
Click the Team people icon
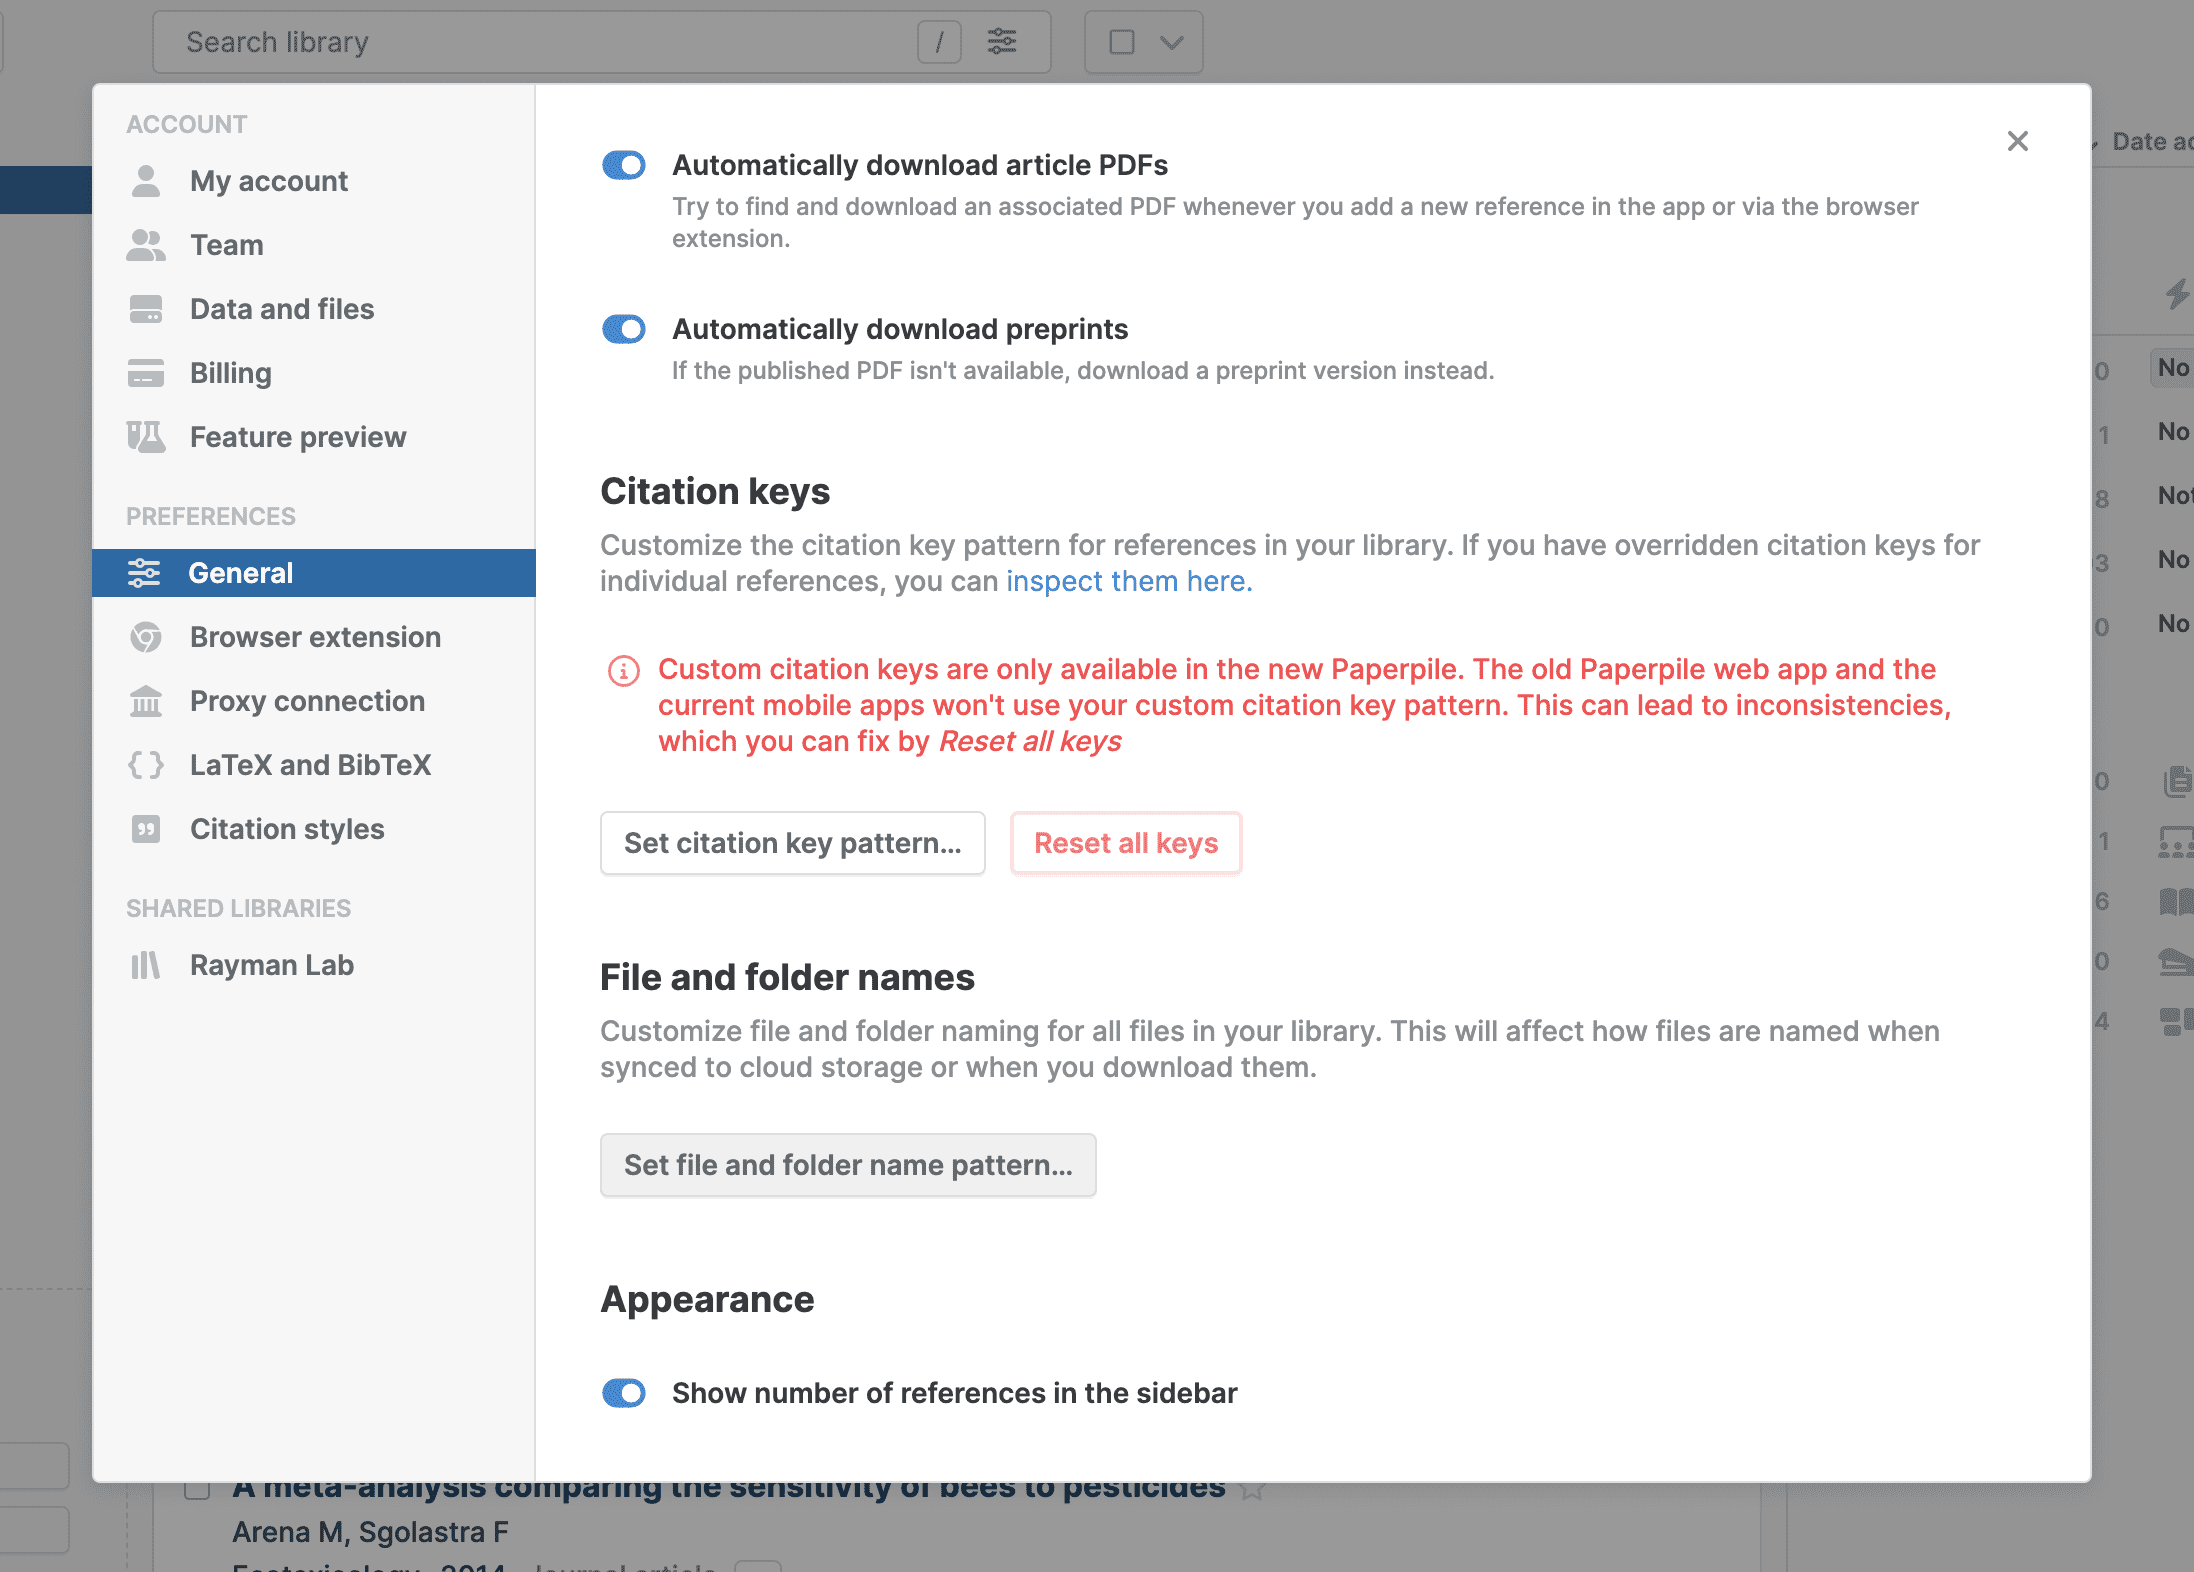tap(146, 245)
